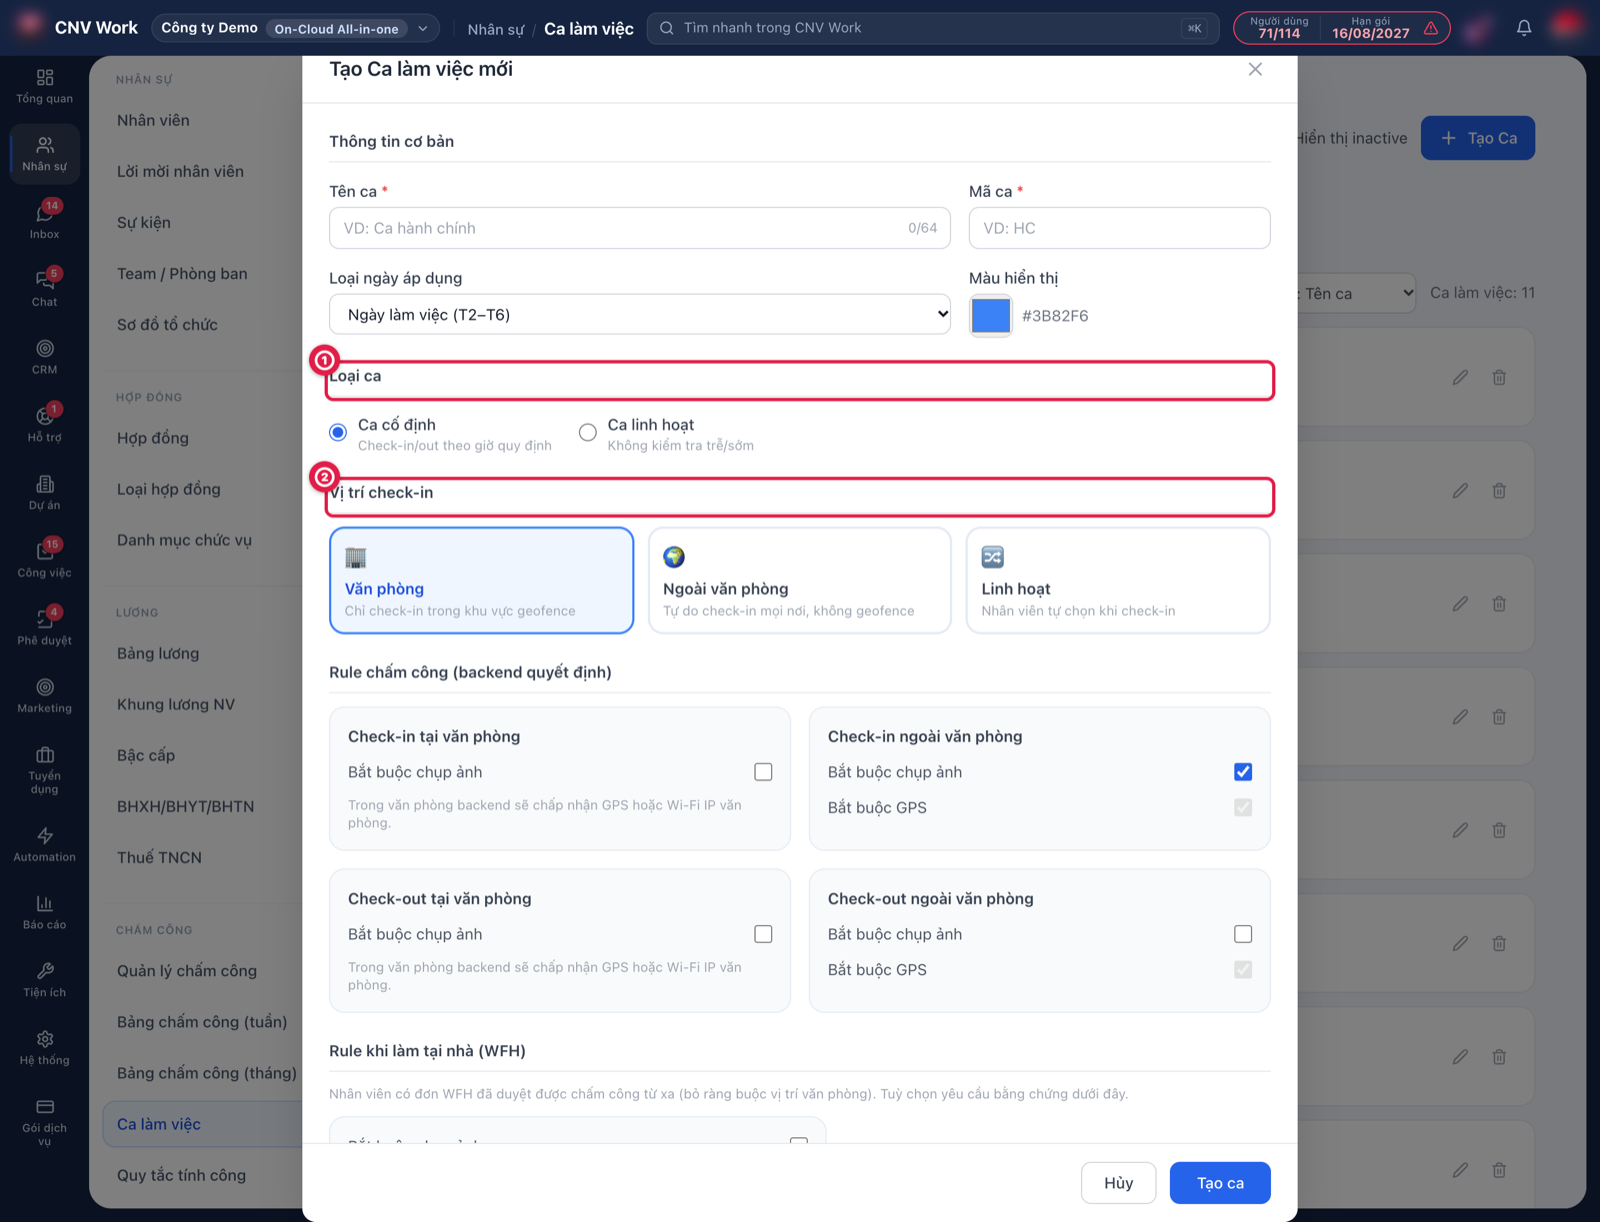1600x1222 pixels.
Task: Untick photo requirement for check-in ngoài văn phòng
Action: tap(1243, 772)
